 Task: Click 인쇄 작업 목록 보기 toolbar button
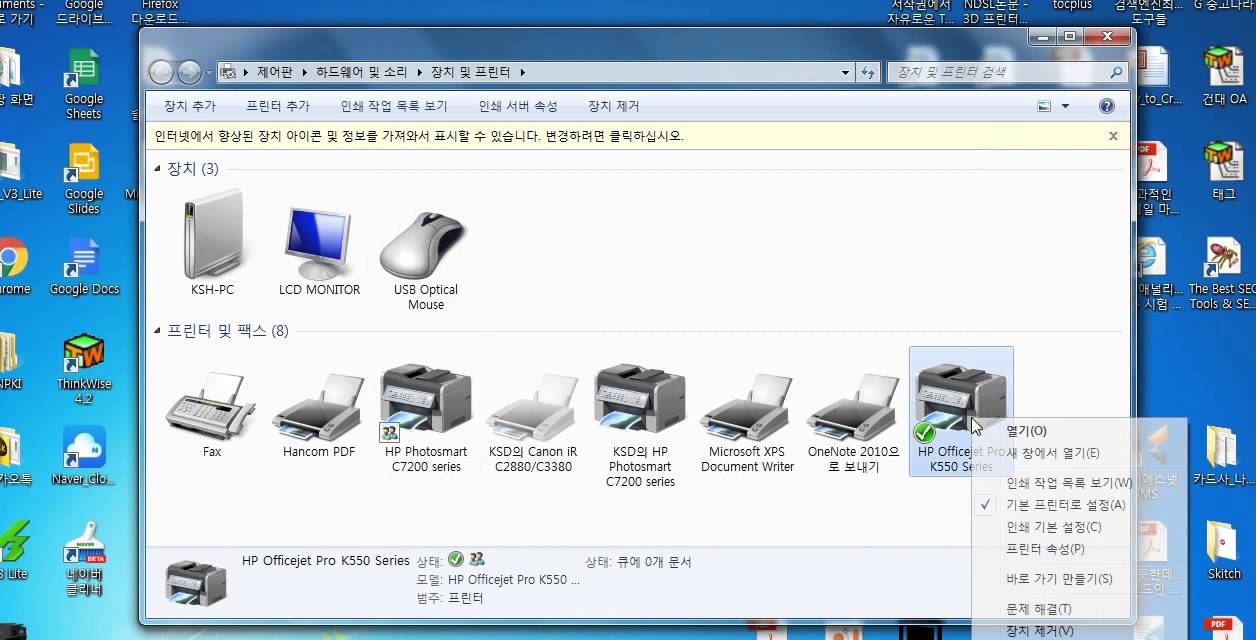coord(394,106)
